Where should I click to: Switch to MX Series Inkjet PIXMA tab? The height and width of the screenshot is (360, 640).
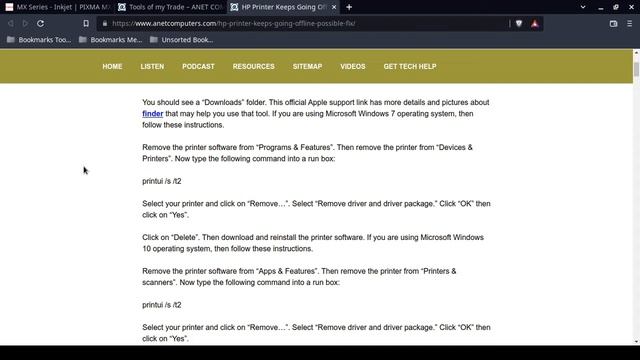58,7
